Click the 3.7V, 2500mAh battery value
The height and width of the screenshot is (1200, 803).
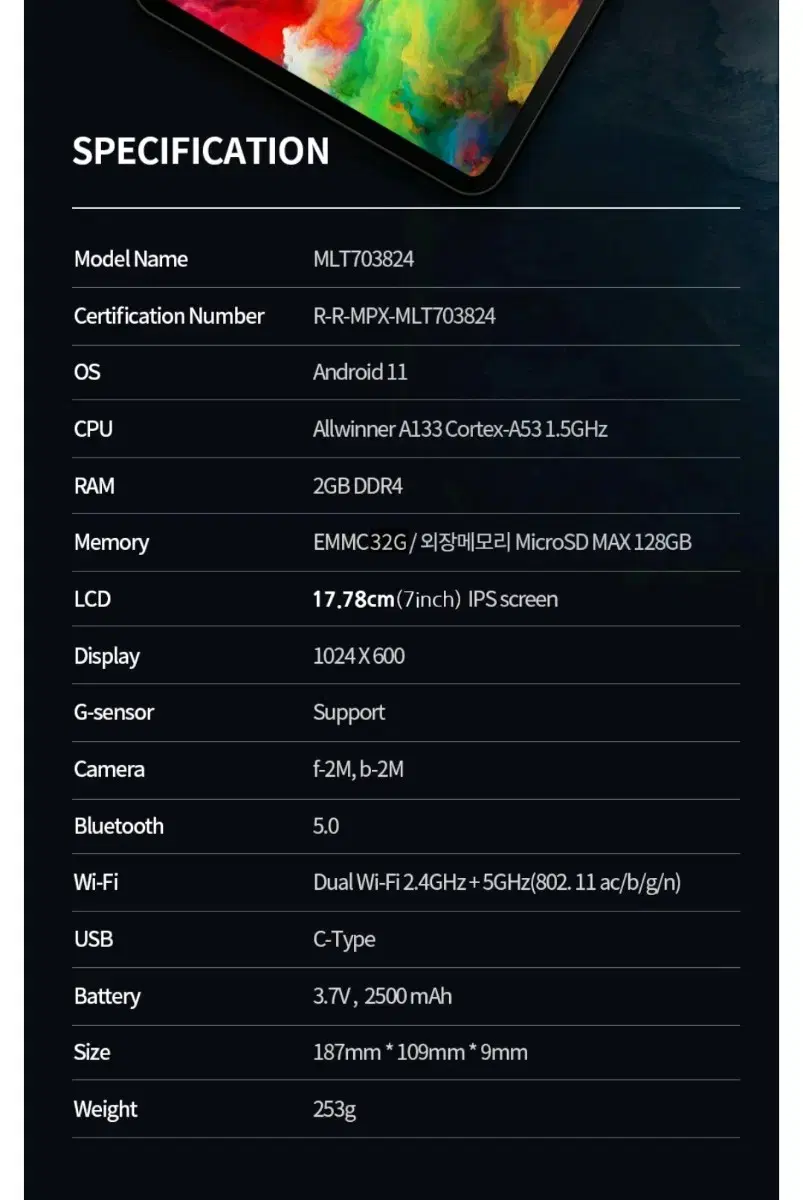pyautogui.click(x=383, y=996)
